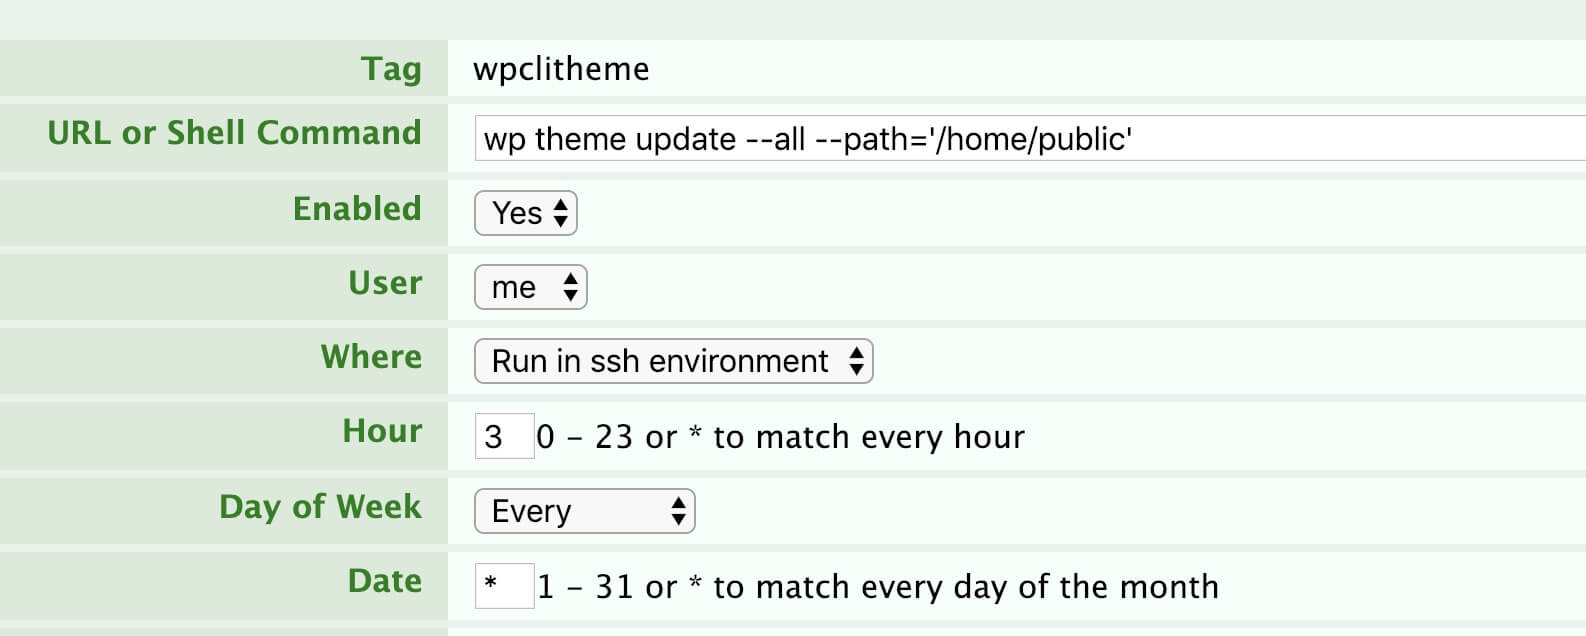Focus the Date input box containing asterisk
This screenshot has width=1586, height=636.
[504, 586]
